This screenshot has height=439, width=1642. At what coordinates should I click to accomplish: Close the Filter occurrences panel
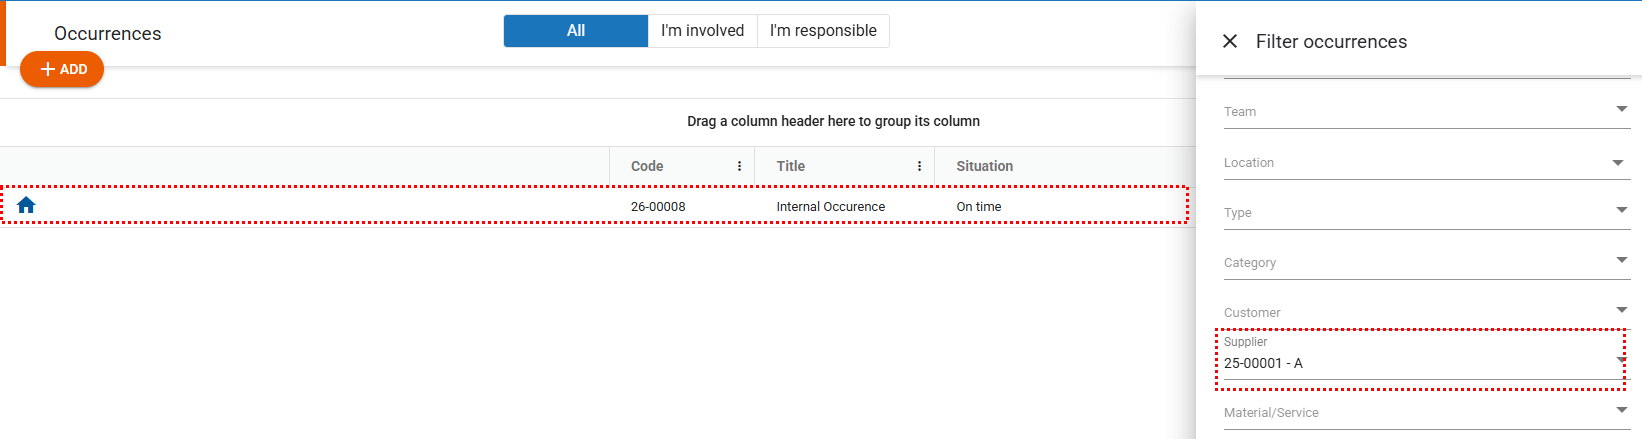[1230, 41]
